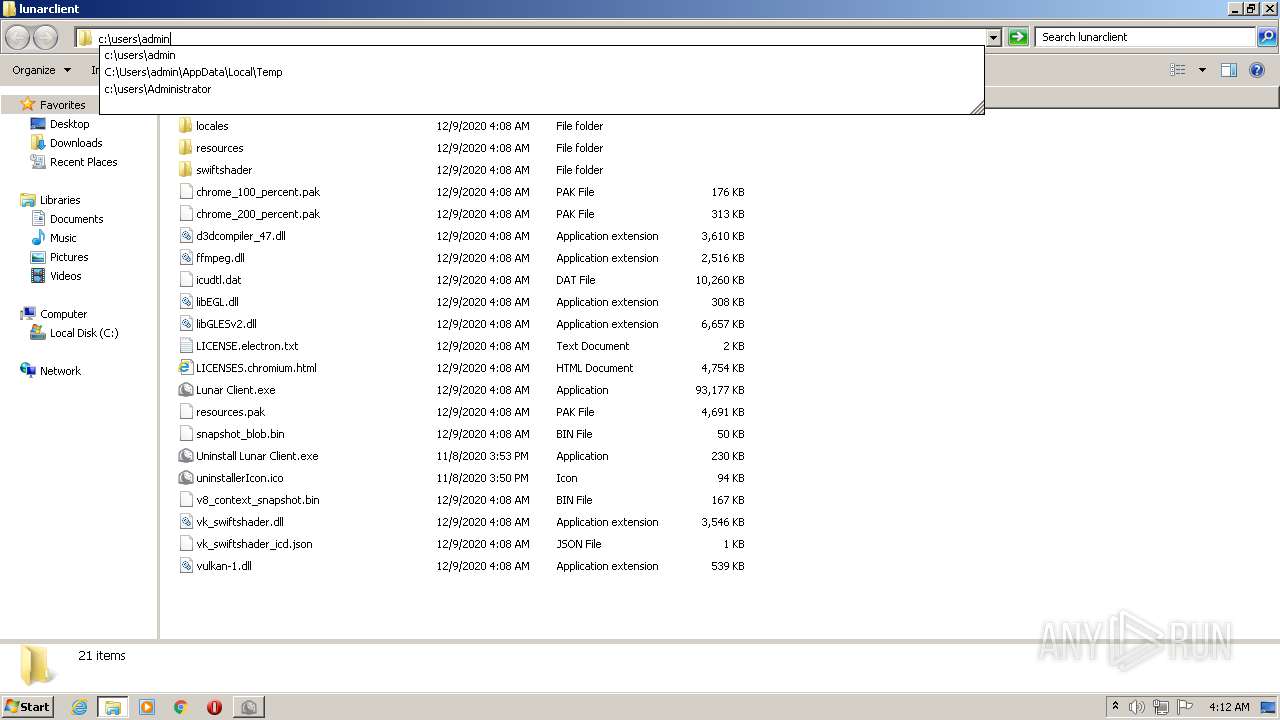Open Windows Media Player taskbar icon
The height and width of the screenshot is (720, 1280).
point(147,707)
